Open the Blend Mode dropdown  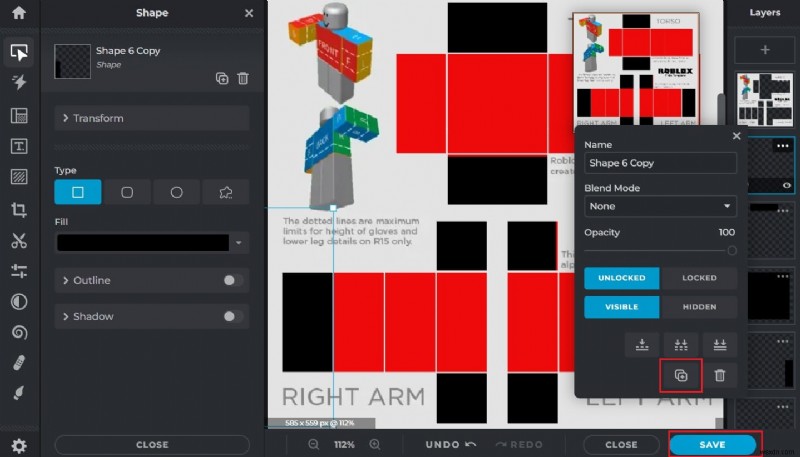click(661, 207)
